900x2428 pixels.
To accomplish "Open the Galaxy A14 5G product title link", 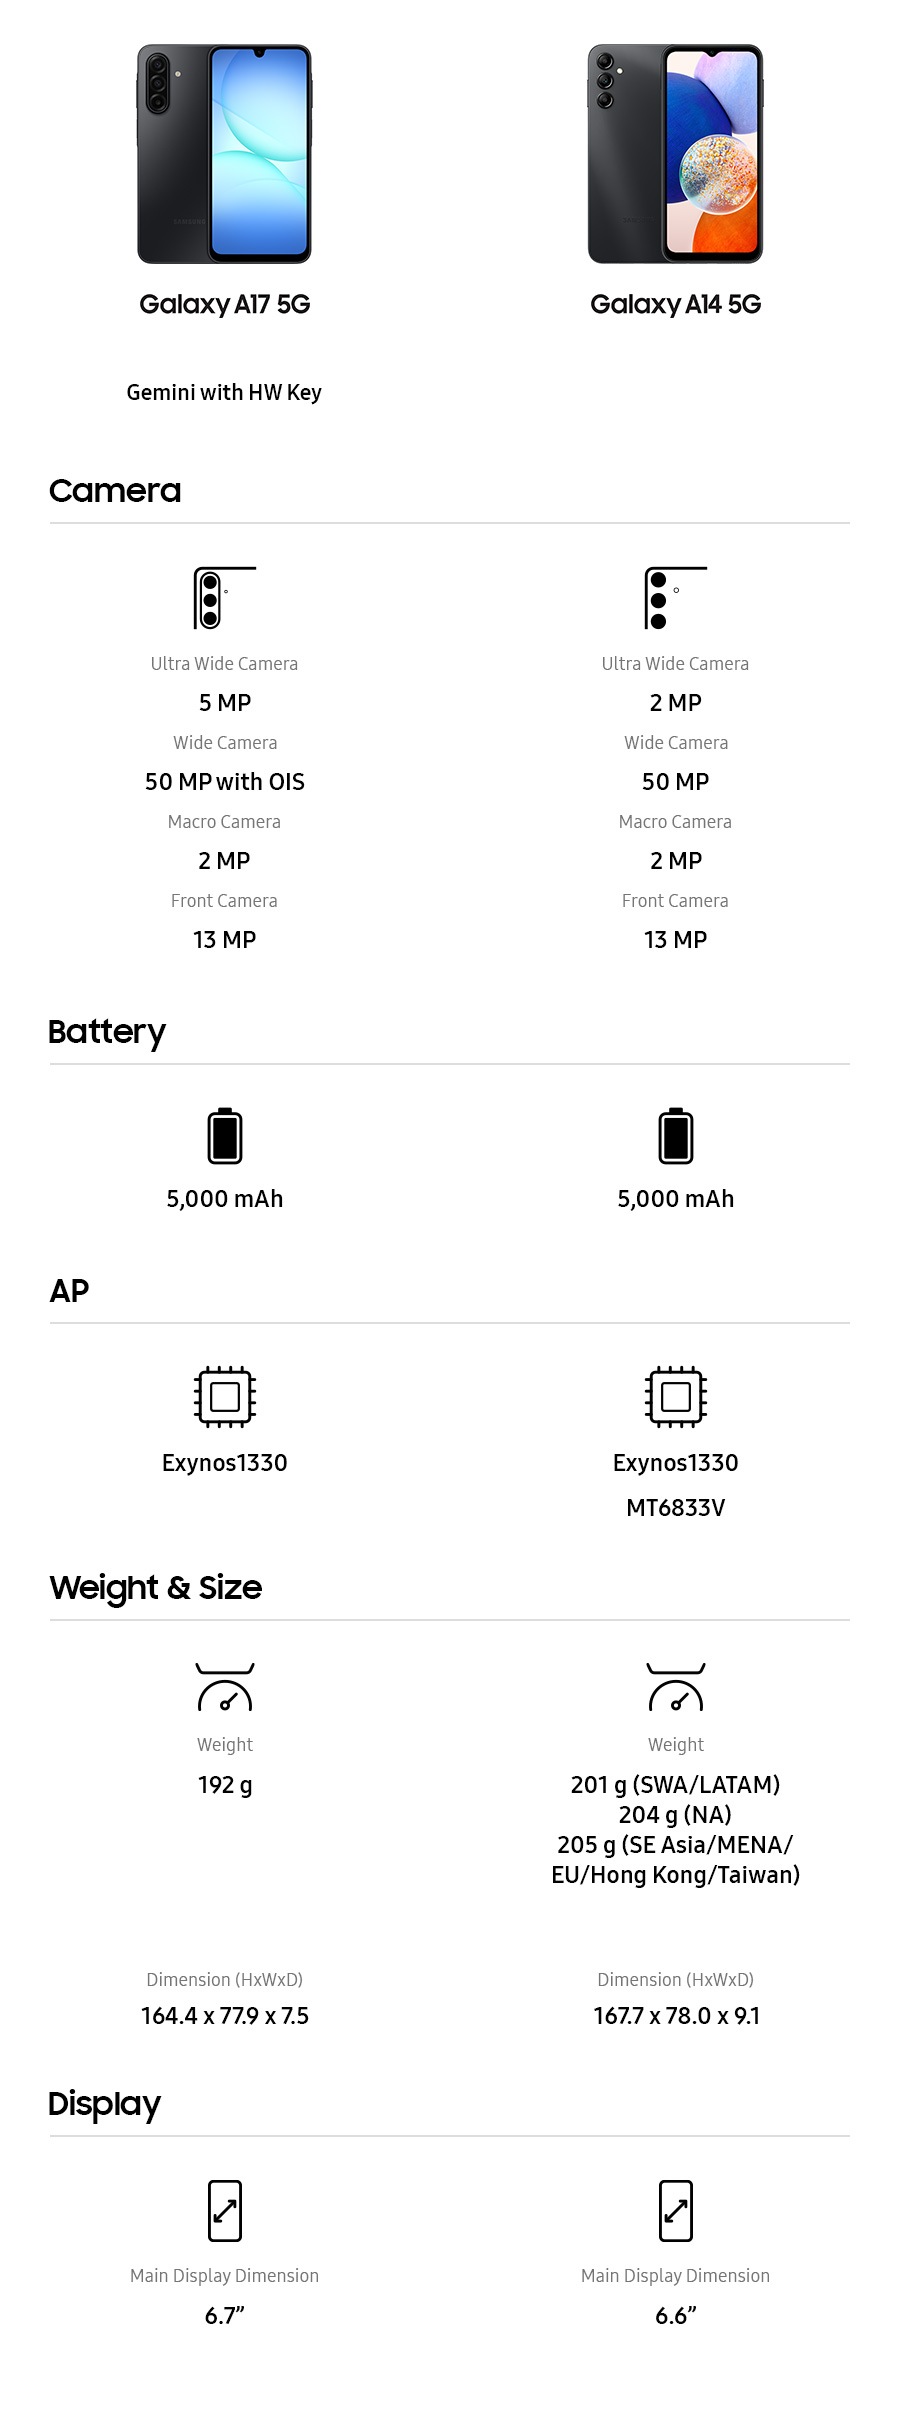I will click(675, 304).
